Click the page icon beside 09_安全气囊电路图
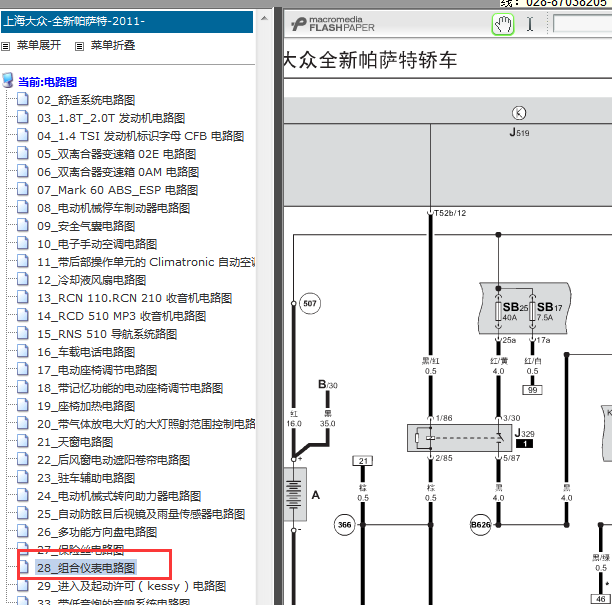The height and width of the screenshot is (605, 612). (23, 225)
